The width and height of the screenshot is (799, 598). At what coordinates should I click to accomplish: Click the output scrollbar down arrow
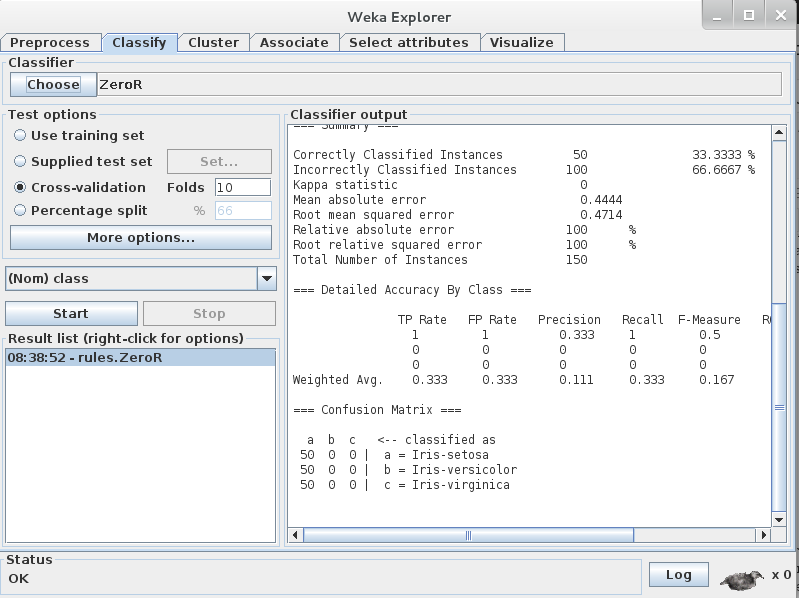tap(779, 520)
